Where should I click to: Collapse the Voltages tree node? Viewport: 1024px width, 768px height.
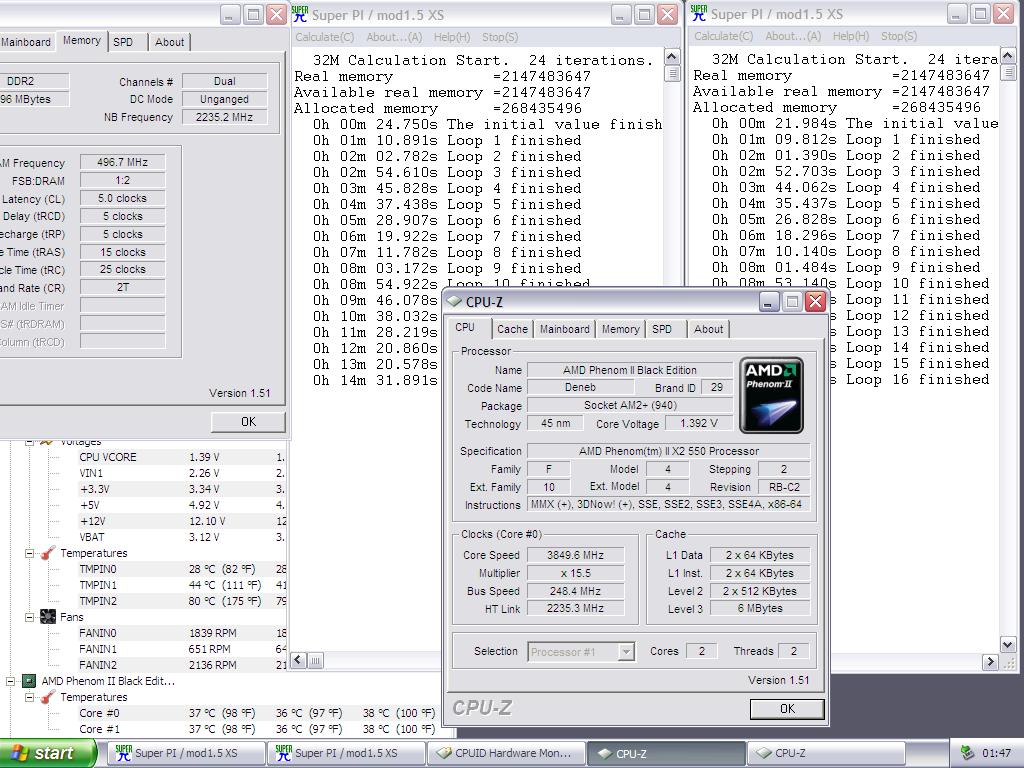click(x=29, y=442)
